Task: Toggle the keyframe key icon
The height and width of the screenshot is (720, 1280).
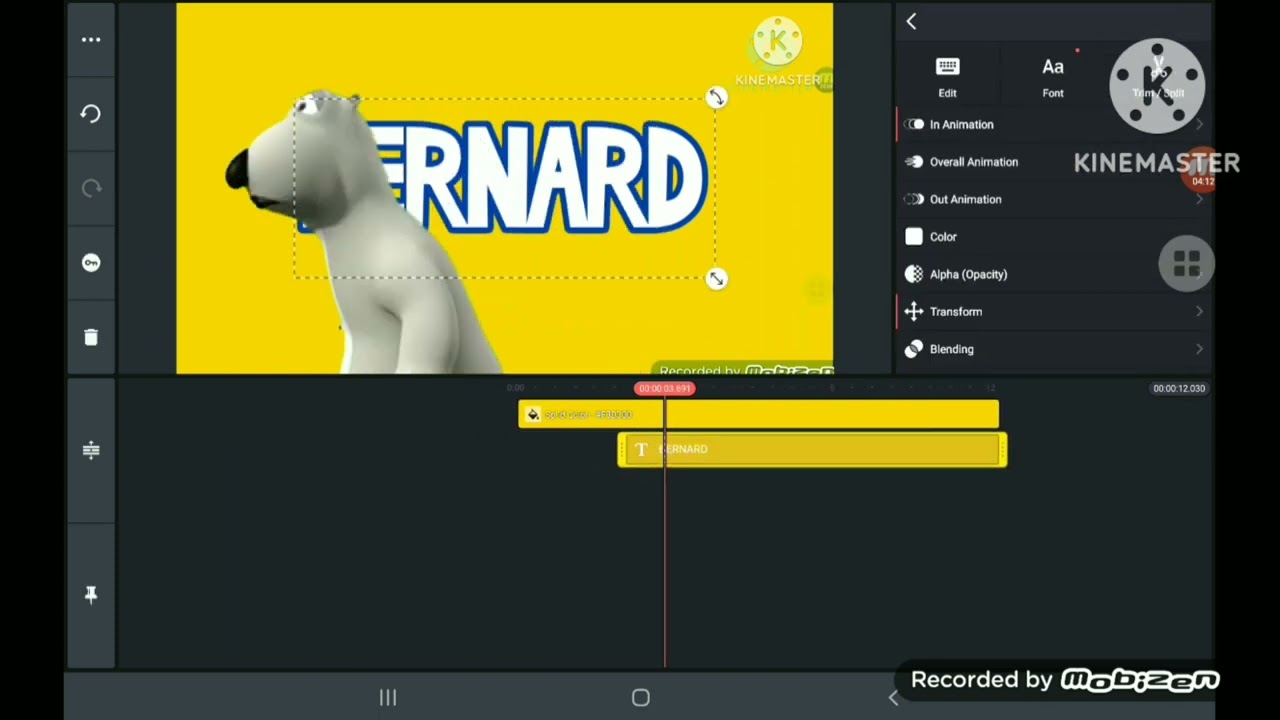Action: [x=91, y=262]
